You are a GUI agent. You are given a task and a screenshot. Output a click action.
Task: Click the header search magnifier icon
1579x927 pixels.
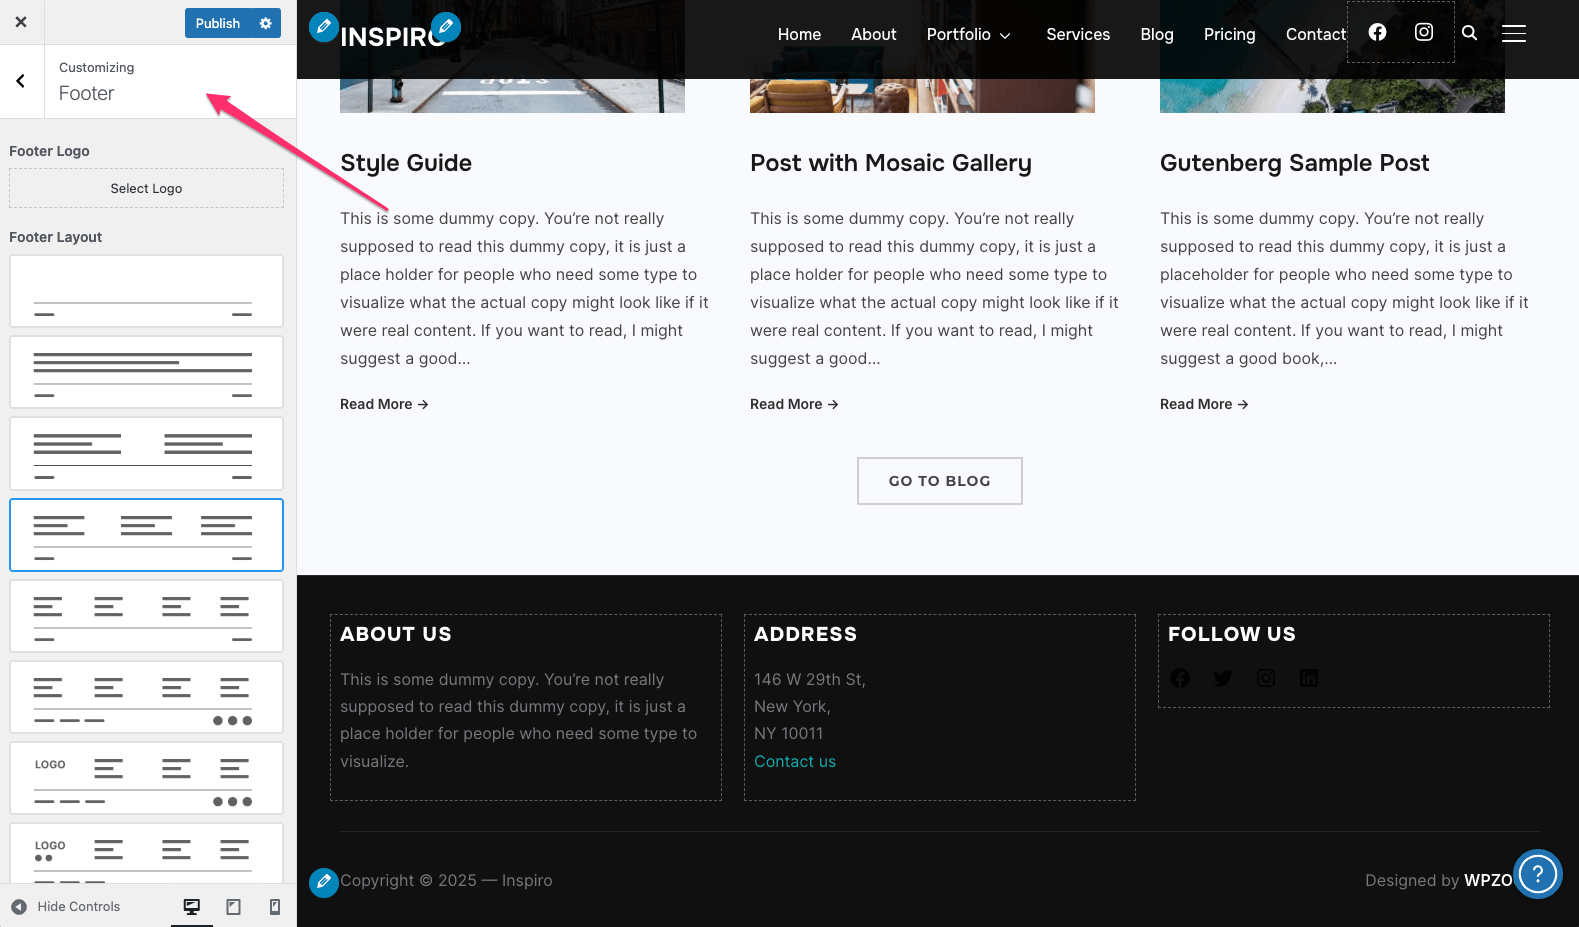point(1469,33)
